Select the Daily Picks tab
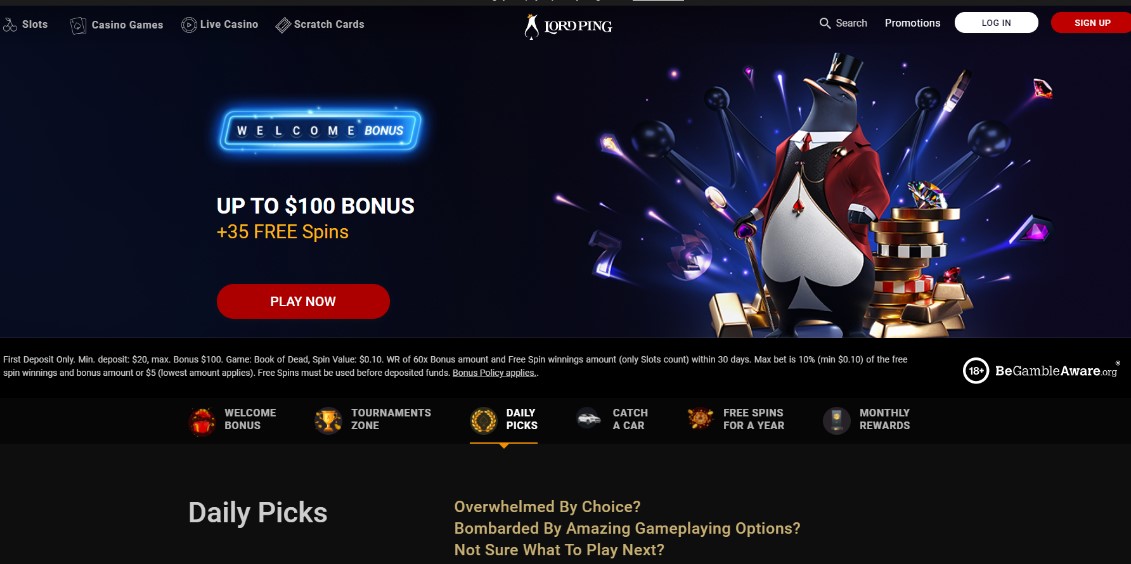Screen dimensions: 1131x564 (503, 420)
